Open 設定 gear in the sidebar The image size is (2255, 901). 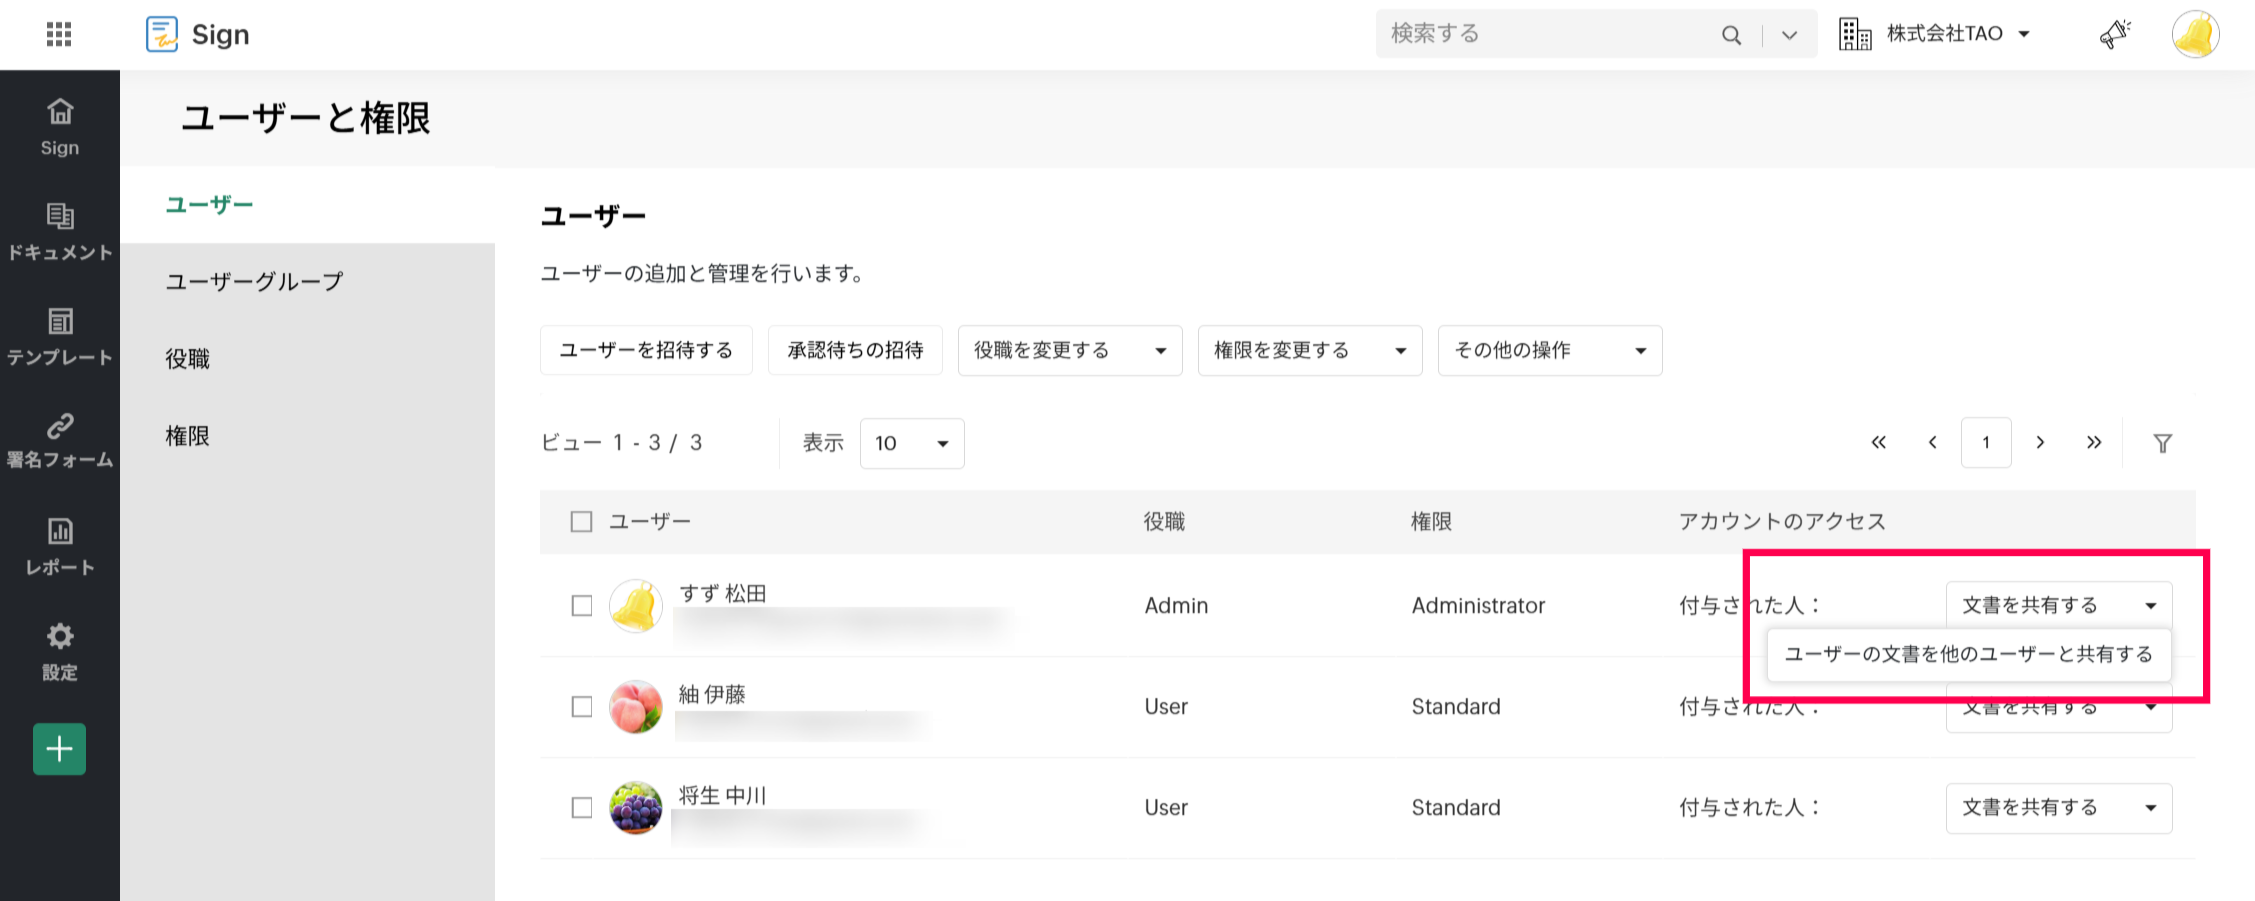(60, 651)
